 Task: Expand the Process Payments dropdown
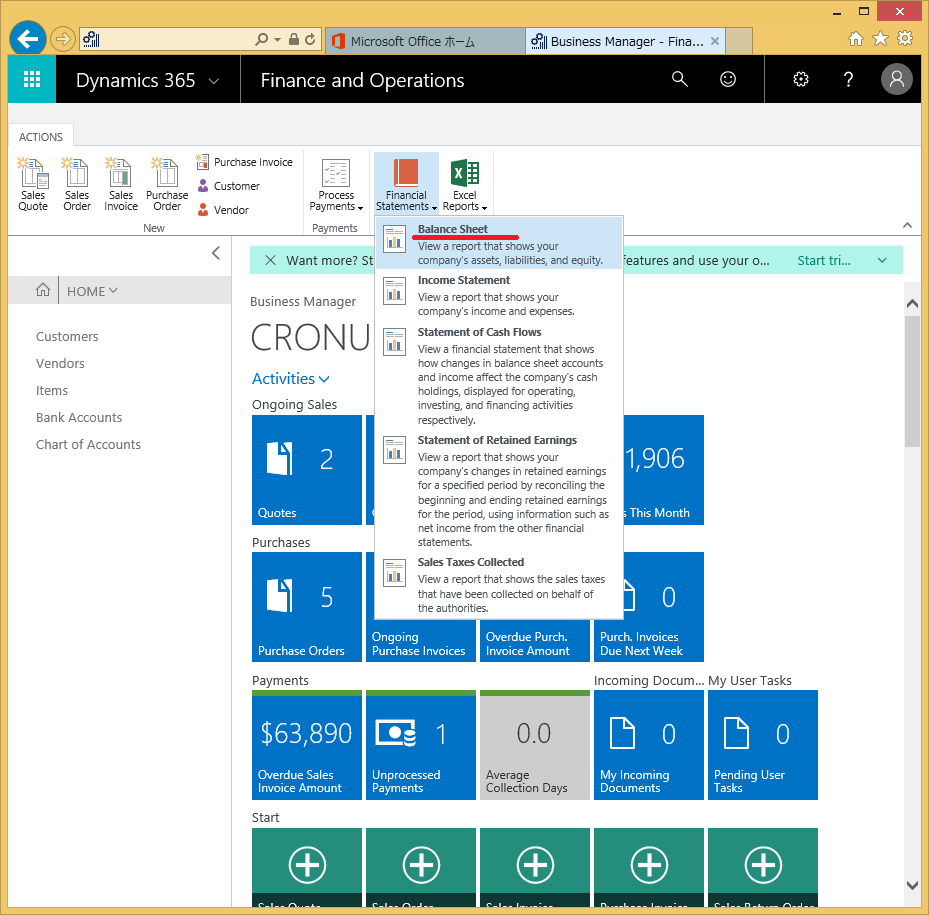click(336, 184)
